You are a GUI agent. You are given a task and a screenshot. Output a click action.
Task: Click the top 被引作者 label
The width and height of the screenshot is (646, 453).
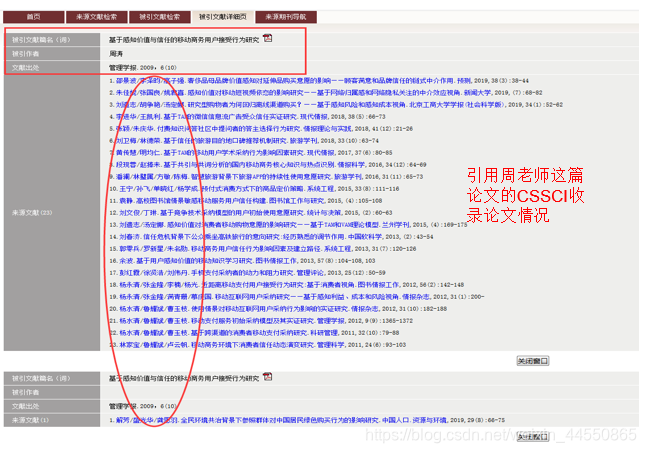pyautogui.click(x=25, y=54)
